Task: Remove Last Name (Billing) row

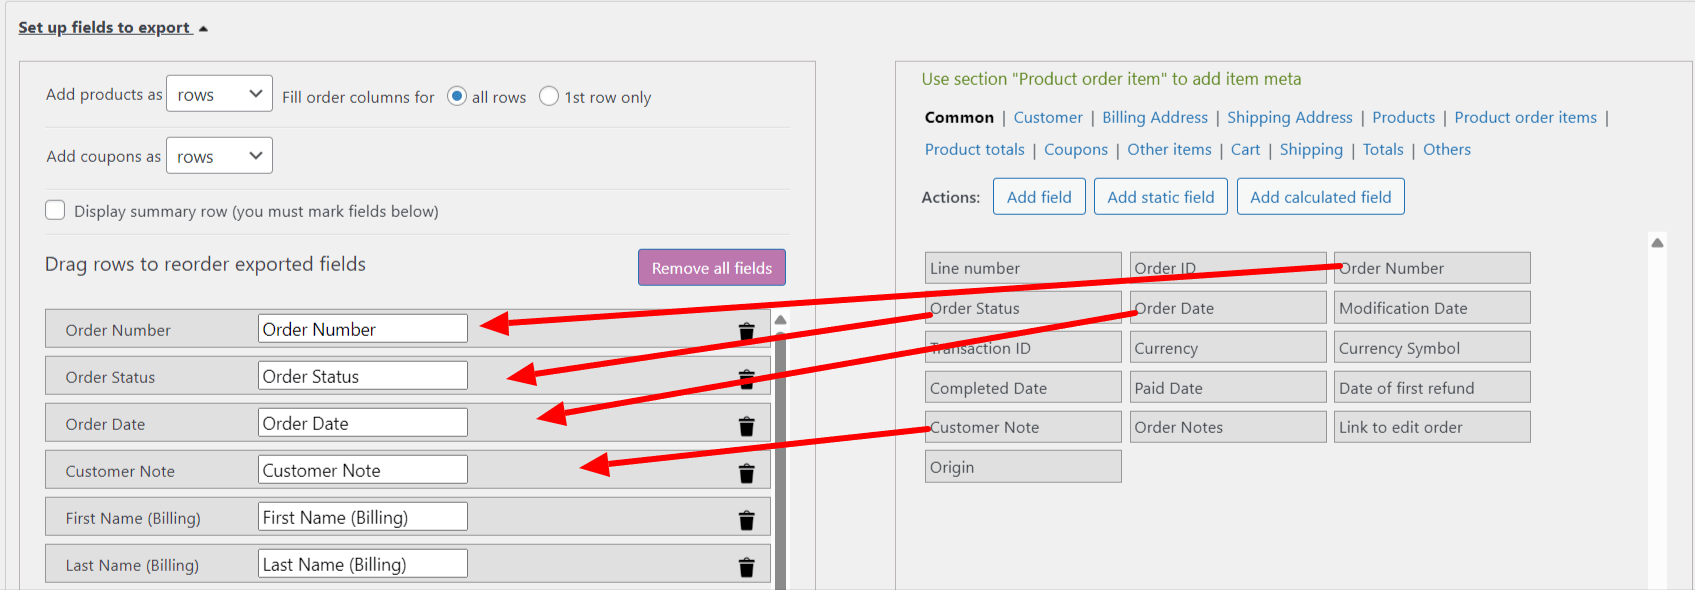Action: tap(746, 567)
